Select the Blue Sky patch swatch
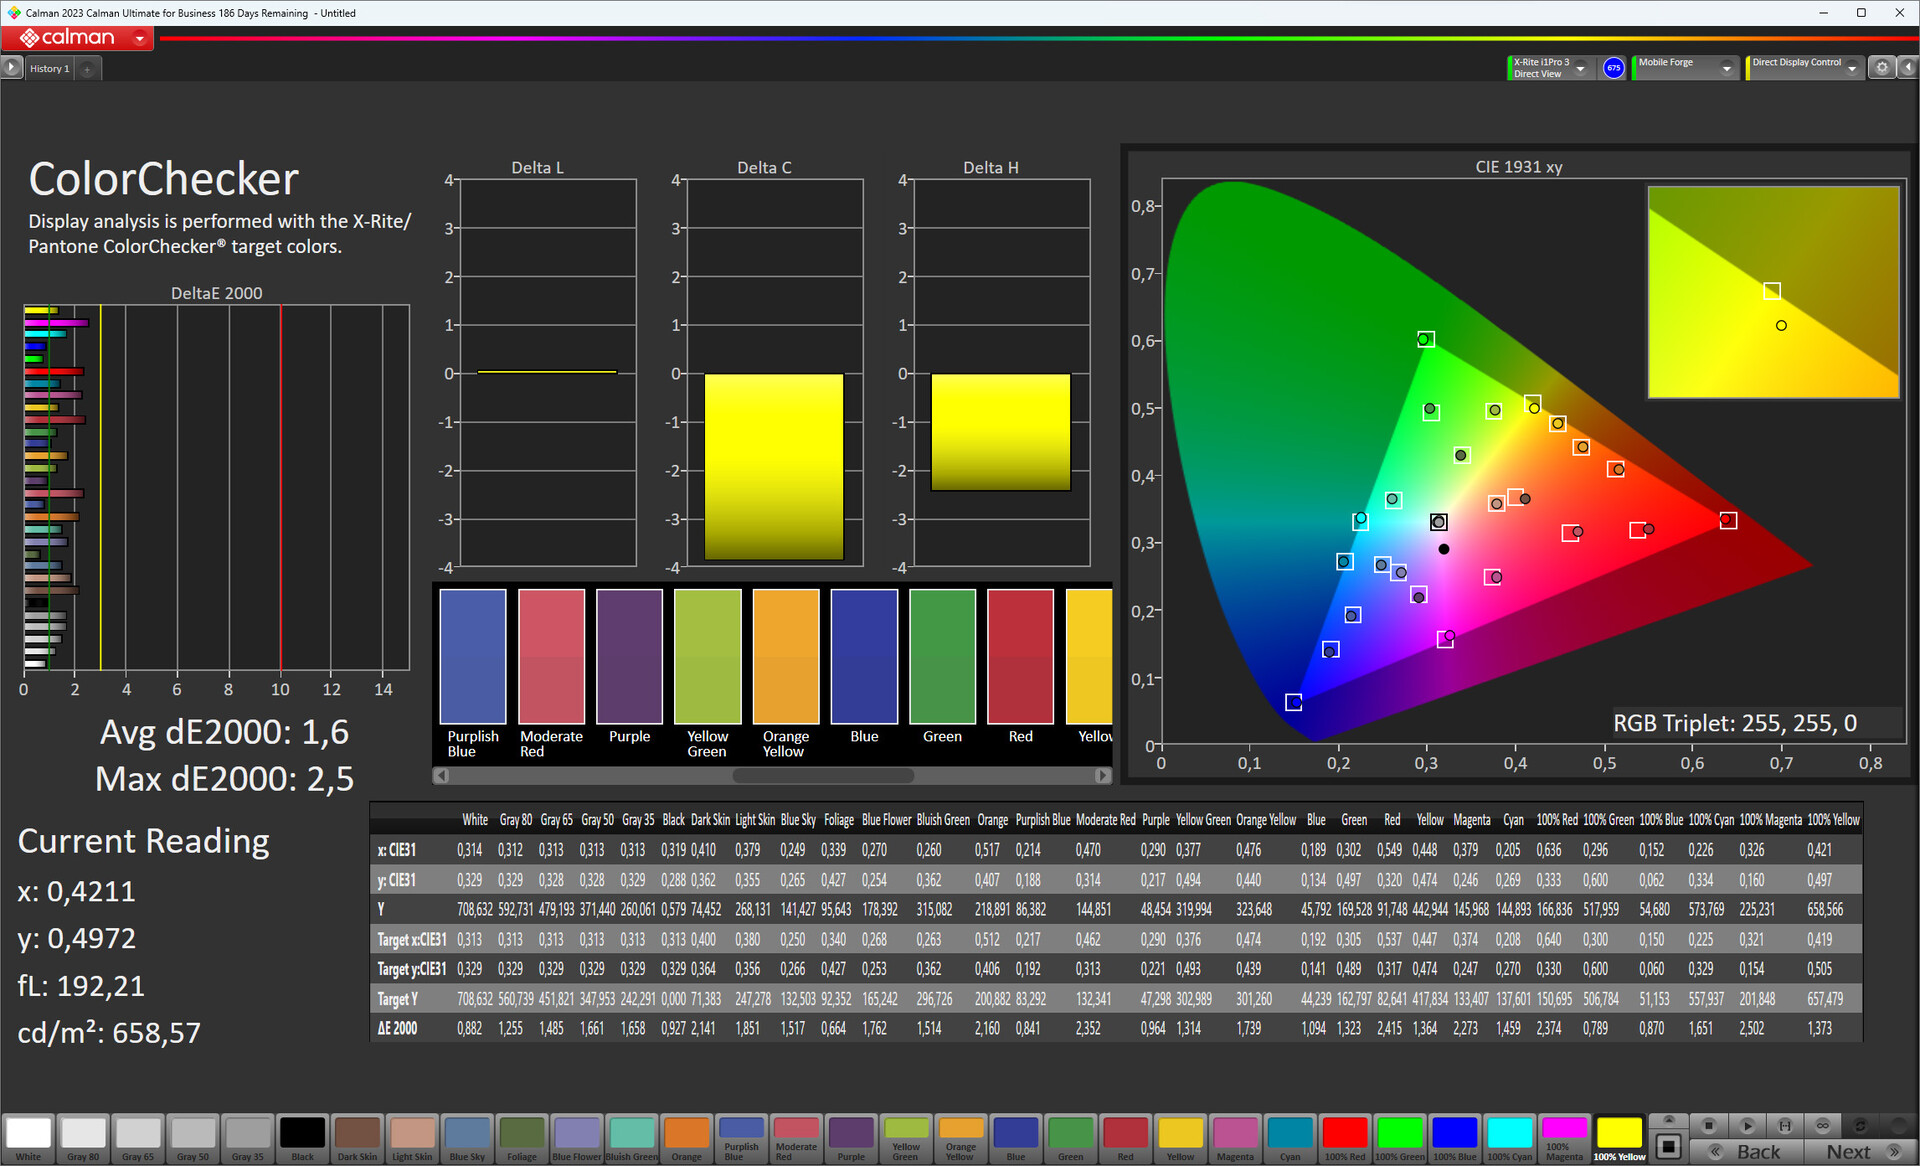1920x1166 pixels. tap(467, 1139)
